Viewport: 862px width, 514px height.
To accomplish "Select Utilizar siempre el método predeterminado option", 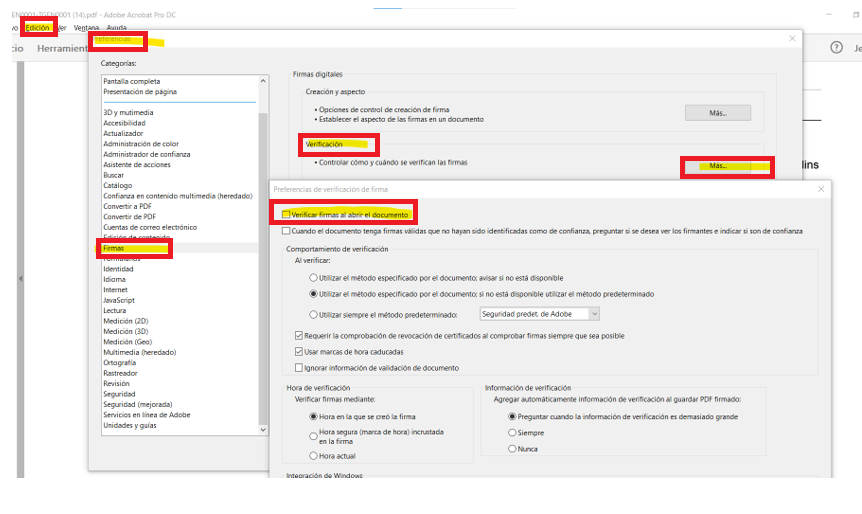I will (x=314, y=314).
